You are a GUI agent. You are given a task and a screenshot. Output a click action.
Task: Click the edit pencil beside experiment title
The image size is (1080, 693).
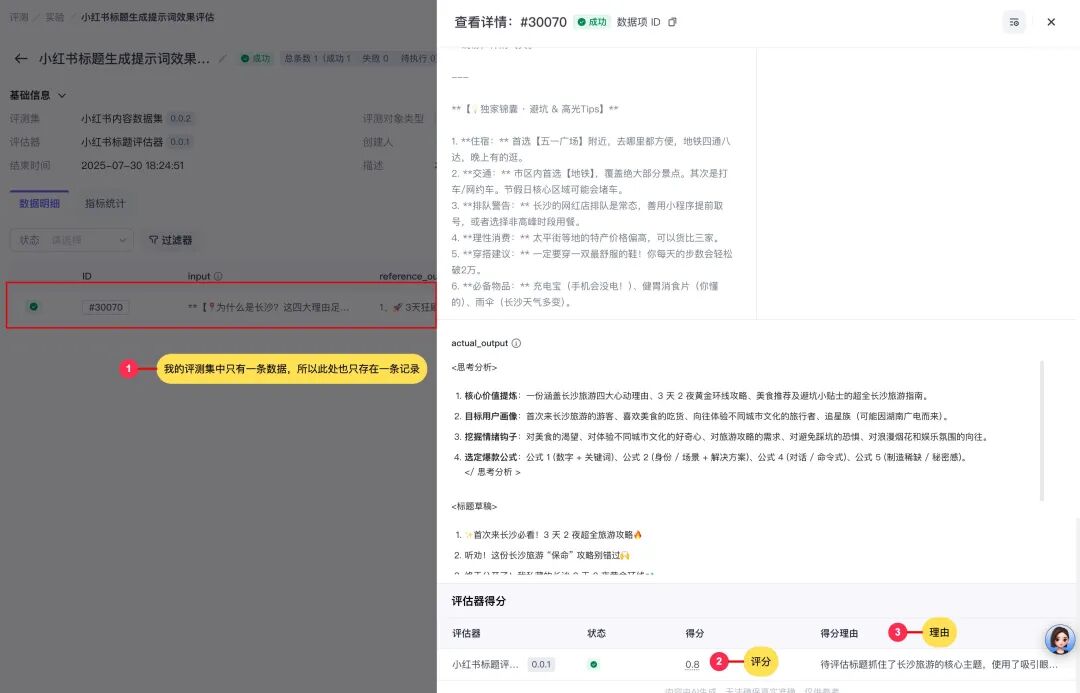coord(222,59)
